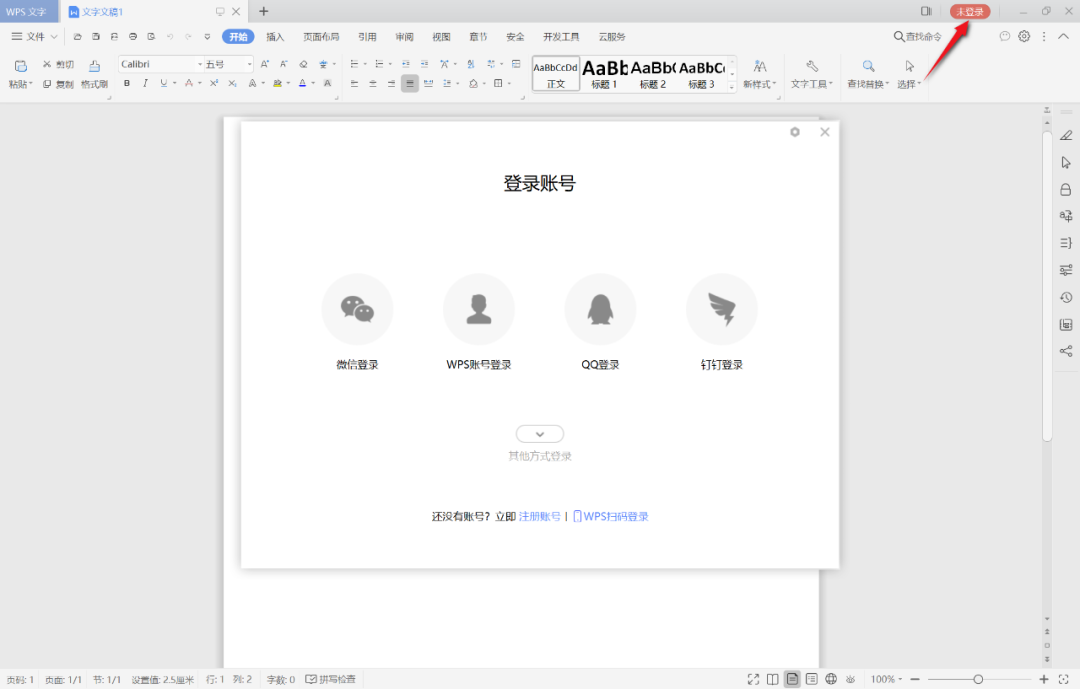Click 剪切 cut button
The image size is (1080, 689).
click(59, 64)
